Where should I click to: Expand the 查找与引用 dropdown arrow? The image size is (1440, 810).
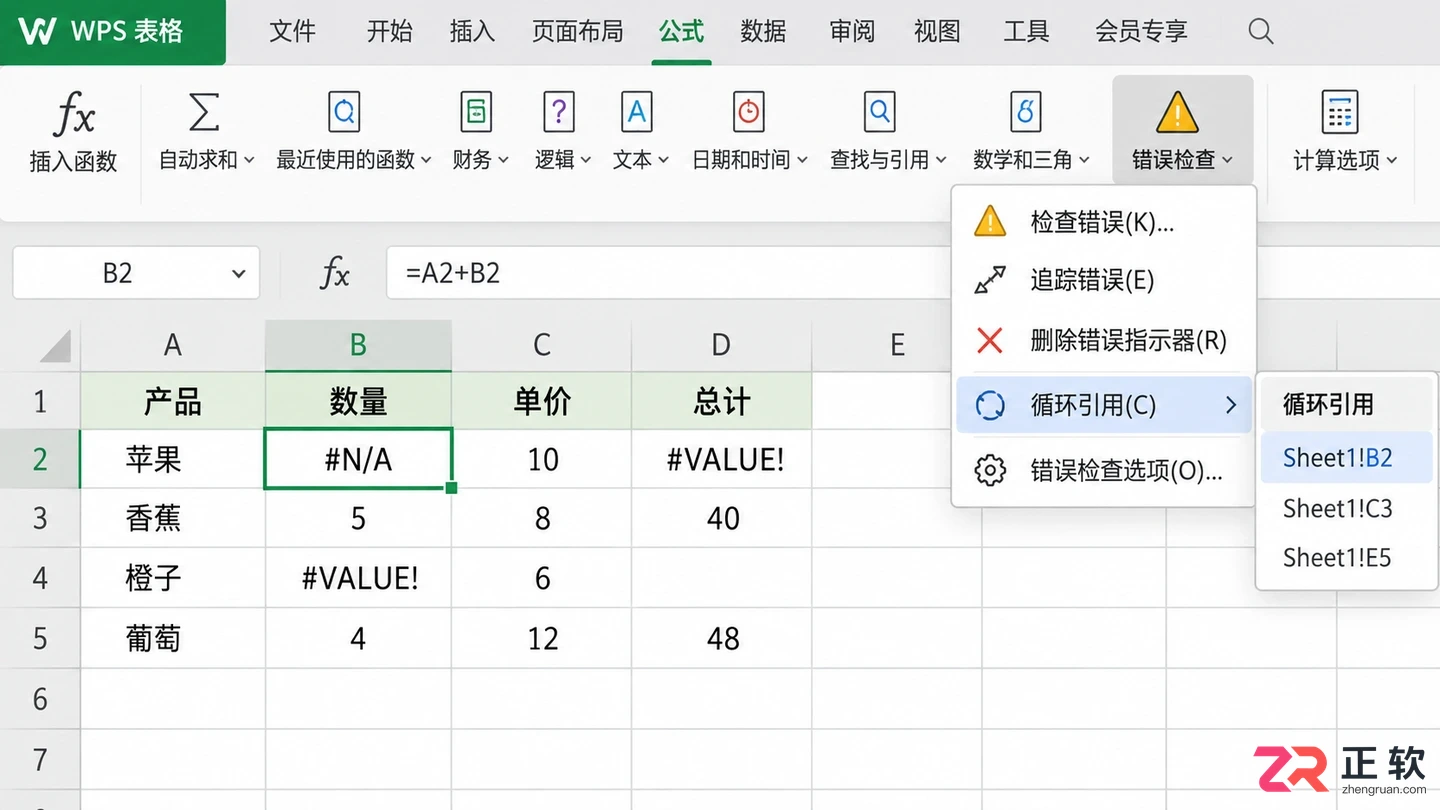pos(943,160)
